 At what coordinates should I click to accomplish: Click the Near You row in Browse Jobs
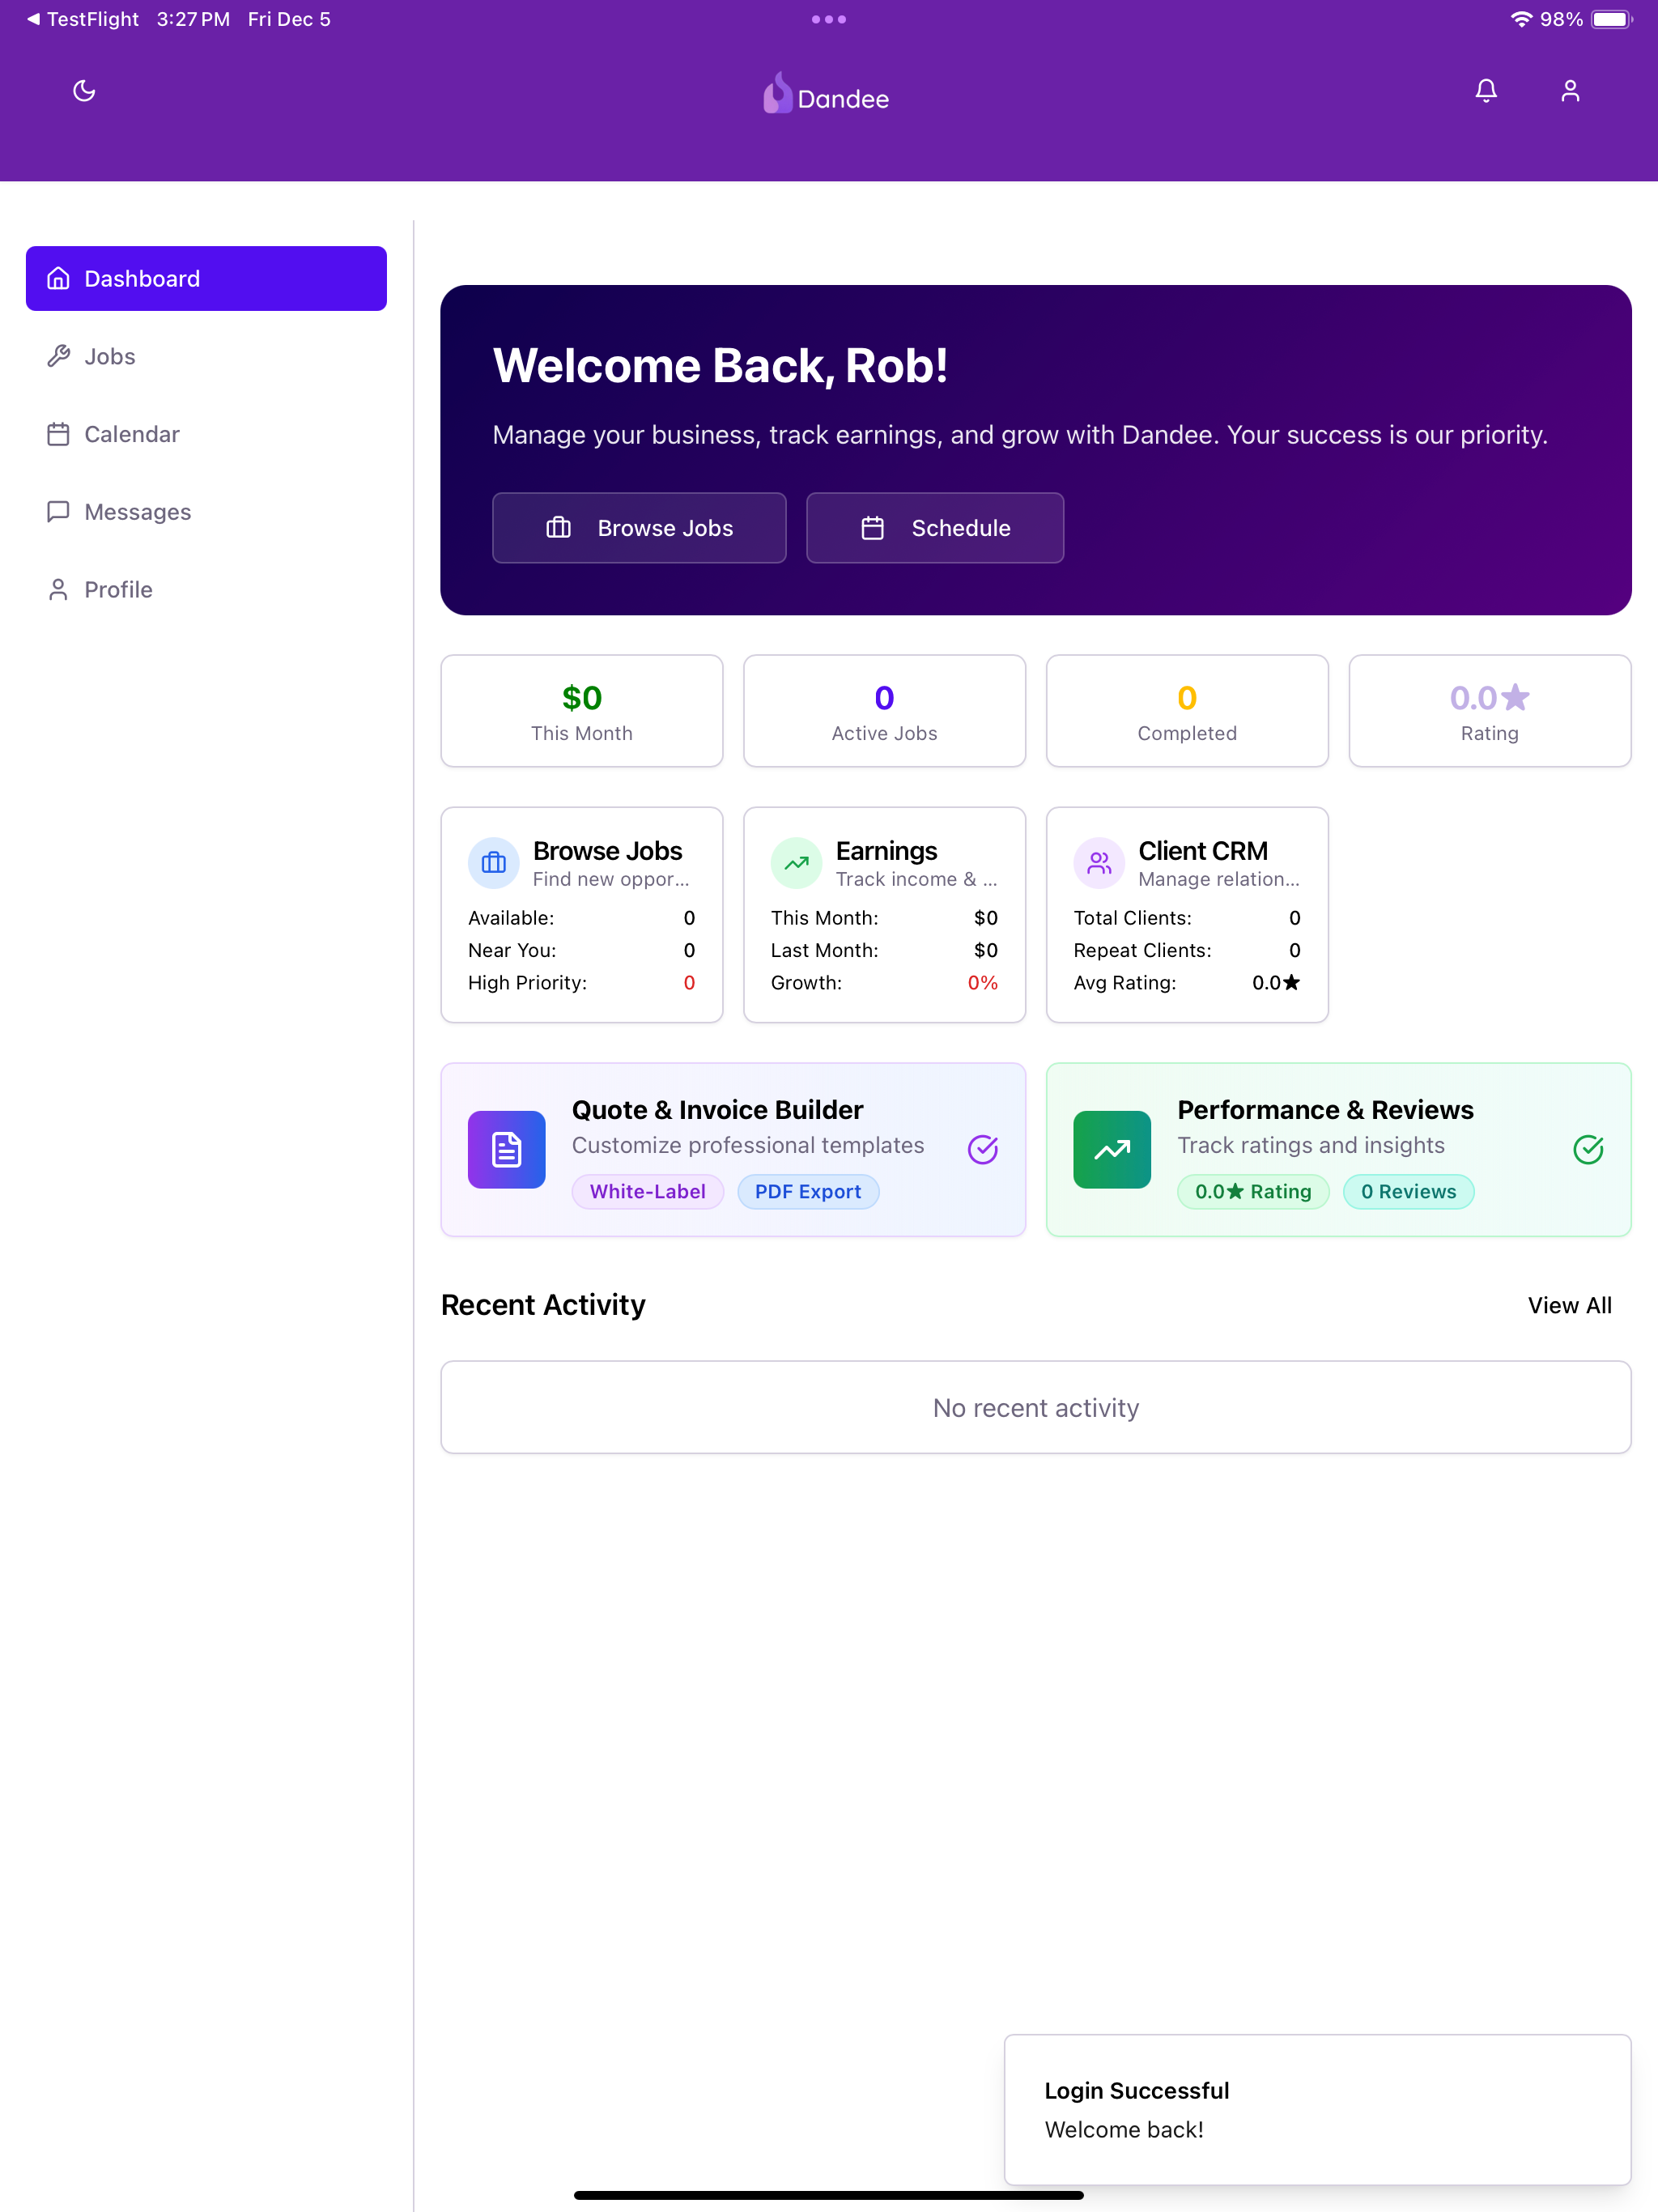click(x=582, y=951)
